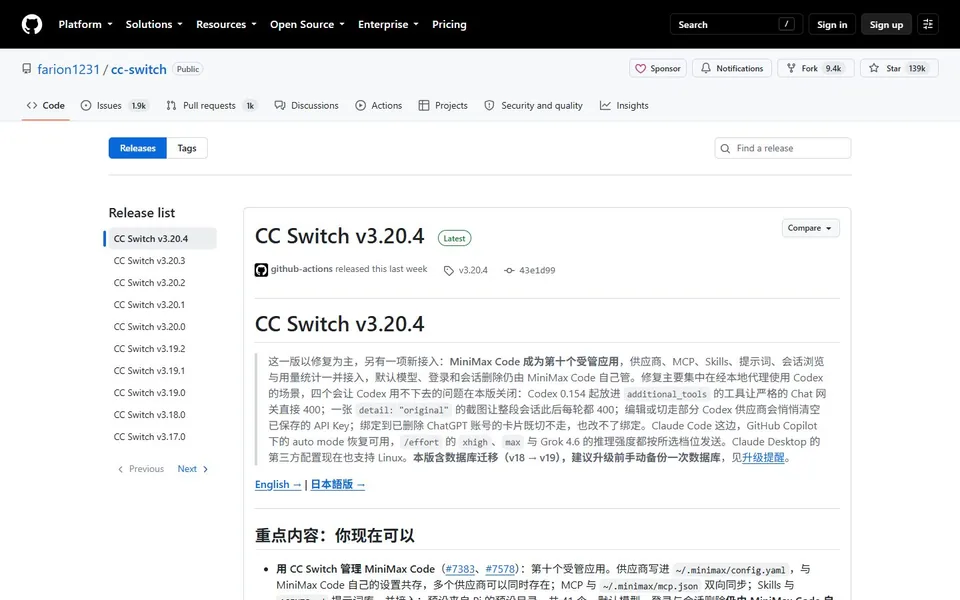Screen dimensions: 960x600
Task: Select CC Switch v3.20.1 in release list
Action: tap(149, 305)
